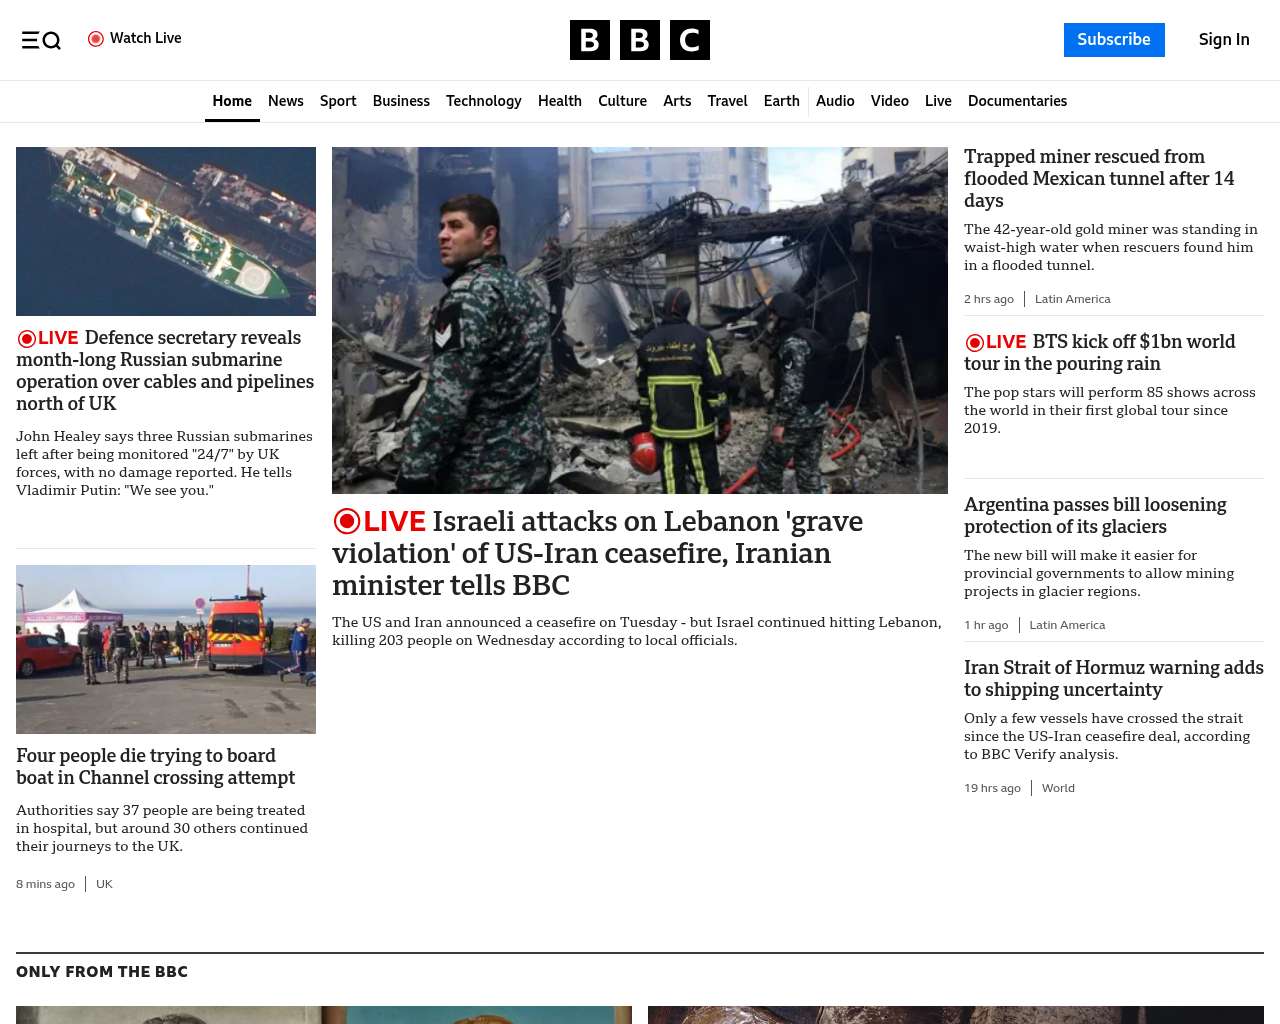1280x1024 pixels.
Task: Click the Channel crossing beach photo
Action: pos(166,649)
